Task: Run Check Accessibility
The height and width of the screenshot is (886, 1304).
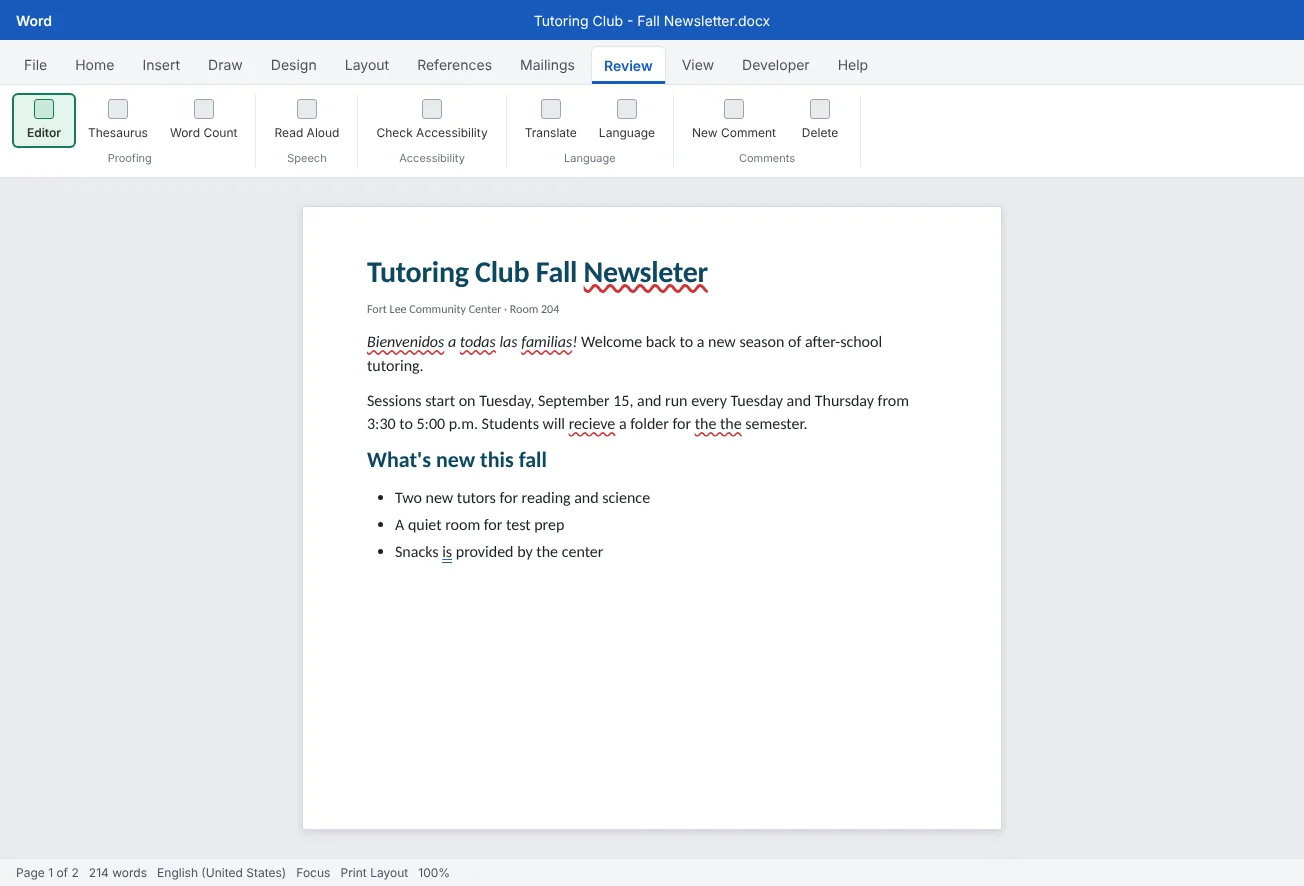Action: (x=432, y=120)
